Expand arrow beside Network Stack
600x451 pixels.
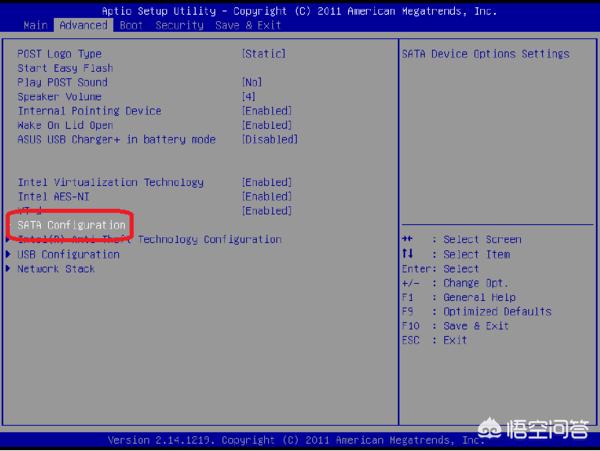[8, 269]
